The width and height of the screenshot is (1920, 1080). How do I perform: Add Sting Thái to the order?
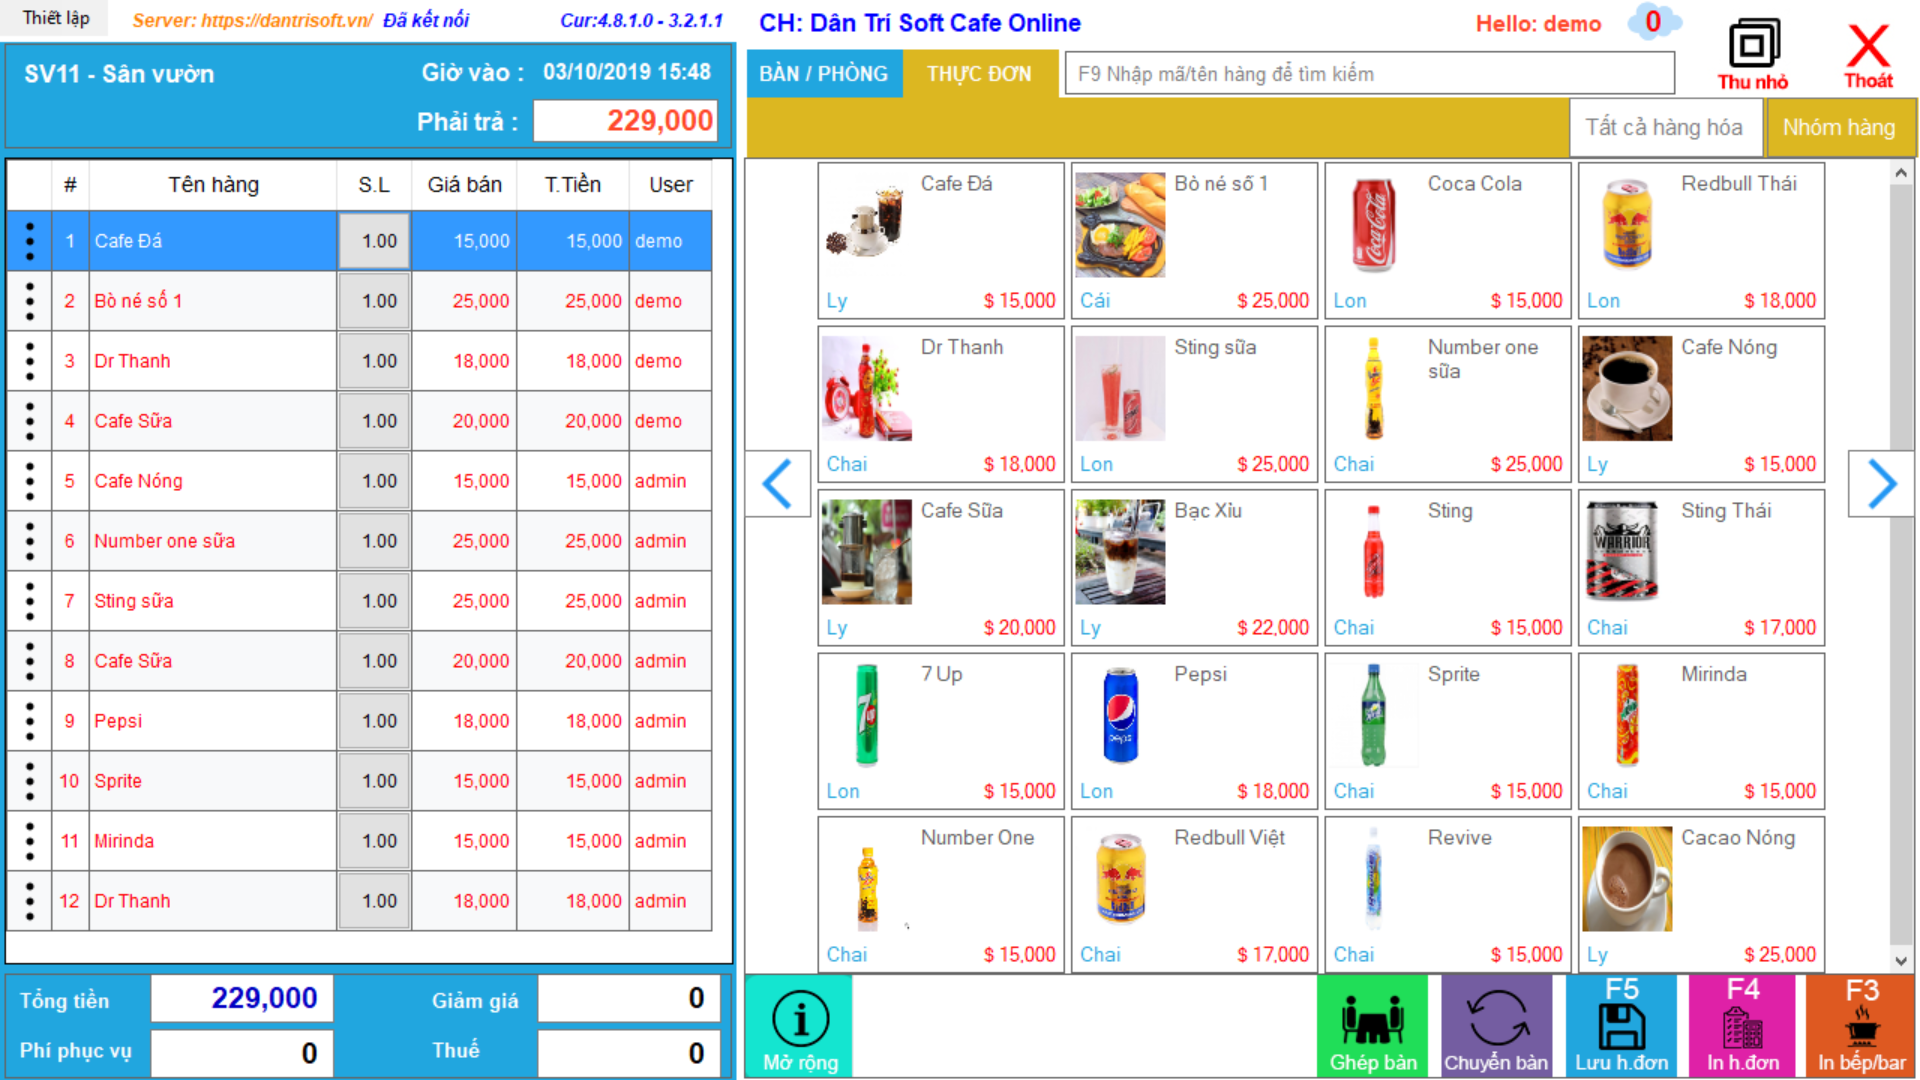click(1701, 568)
